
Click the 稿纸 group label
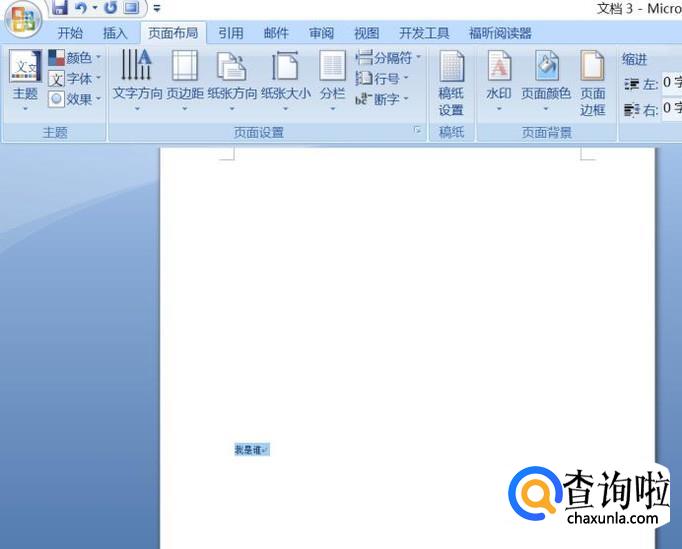click(451, 132)
